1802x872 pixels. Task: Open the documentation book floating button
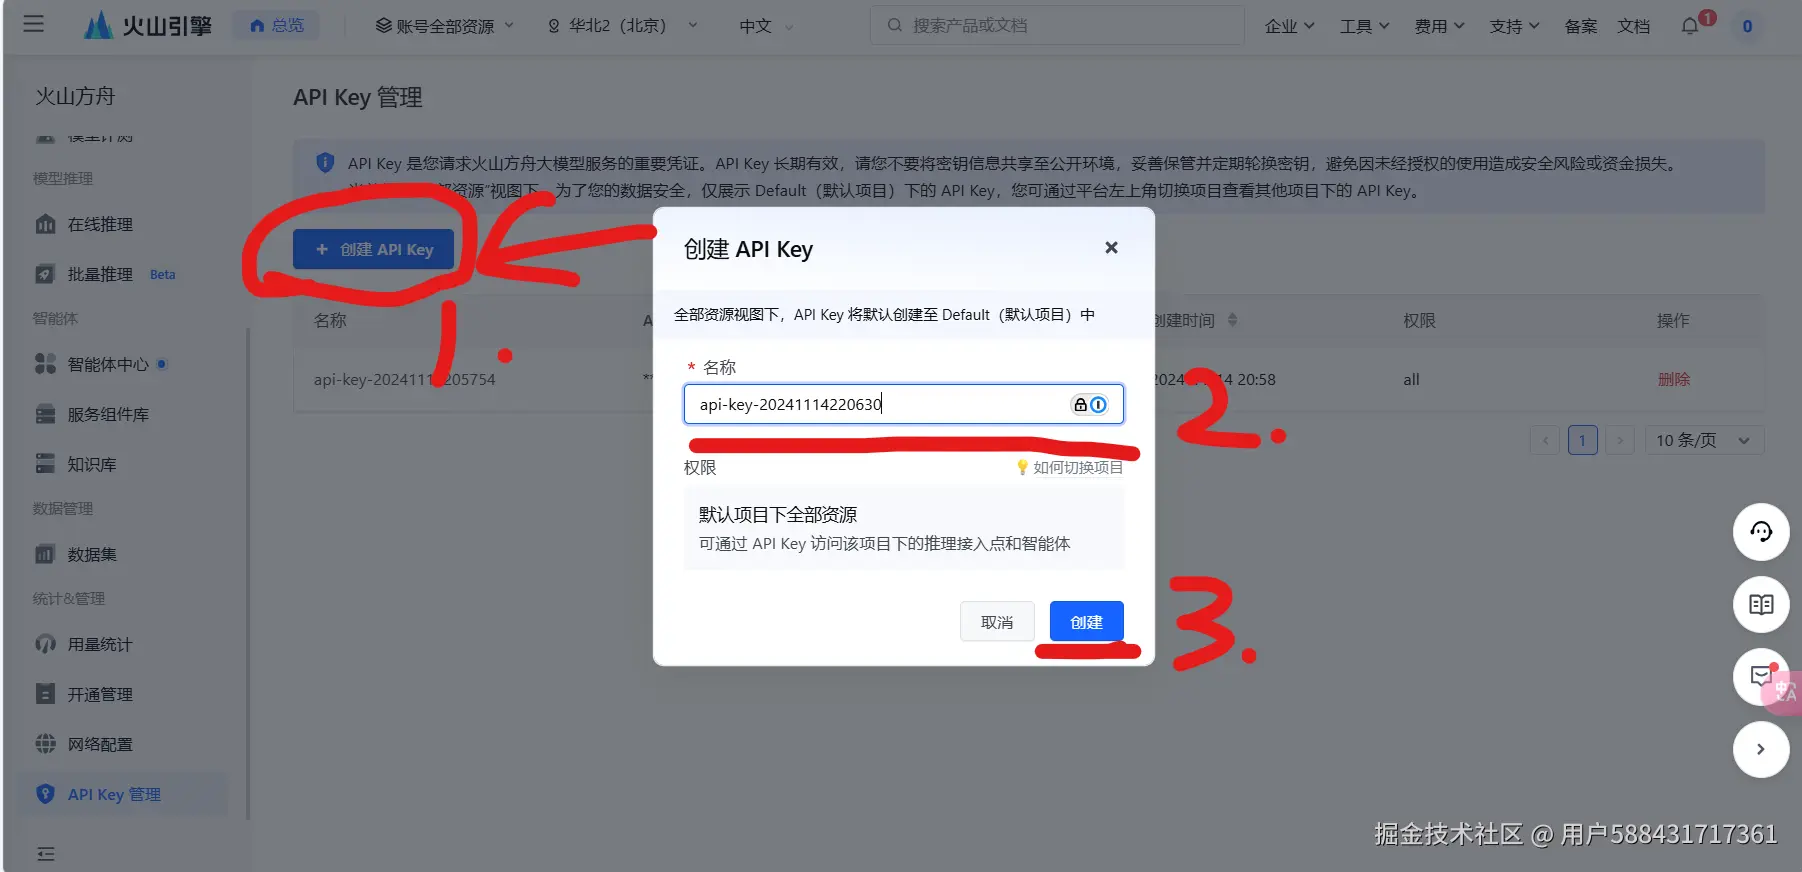click(1761, 604)
